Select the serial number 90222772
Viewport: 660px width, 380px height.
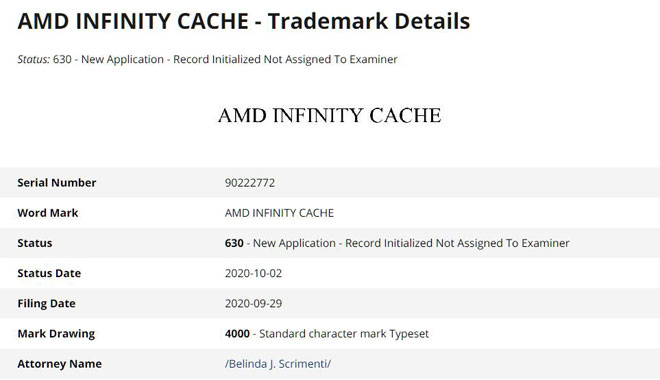click(x=250, y=183)
